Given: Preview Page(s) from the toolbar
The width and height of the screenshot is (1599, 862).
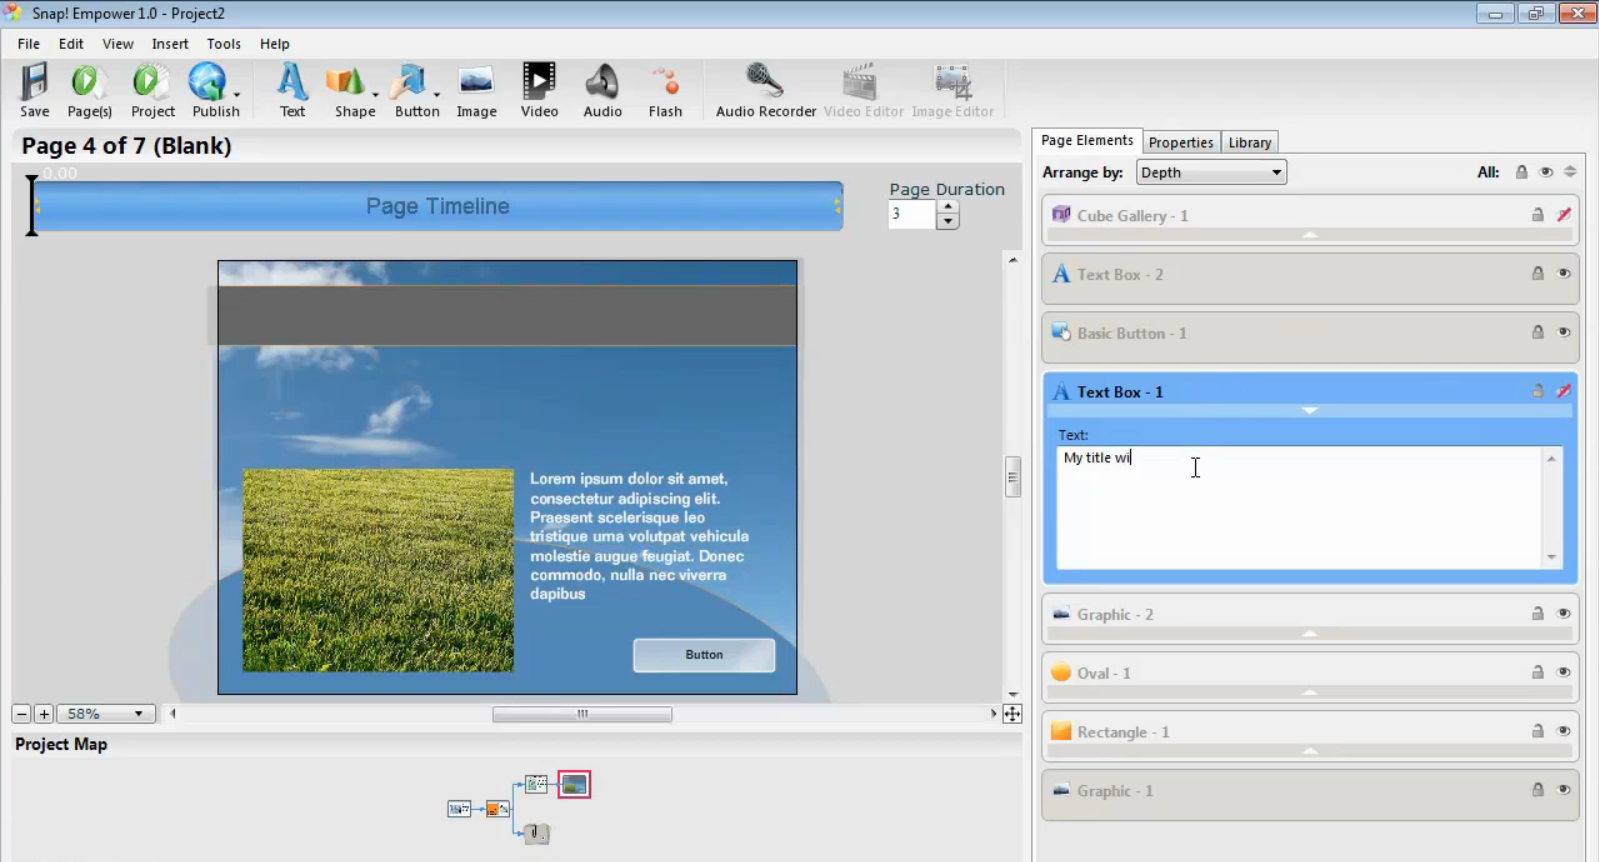Looking at the screenshot, I should (89, 91).
